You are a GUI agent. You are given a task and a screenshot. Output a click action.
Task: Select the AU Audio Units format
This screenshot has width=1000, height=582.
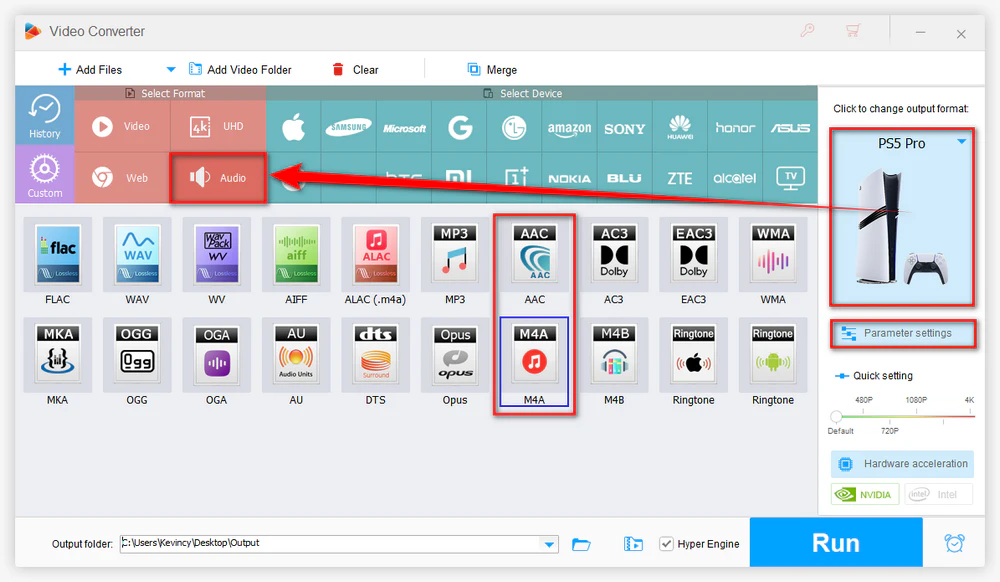pyautogui.click(x=296, y=355)
